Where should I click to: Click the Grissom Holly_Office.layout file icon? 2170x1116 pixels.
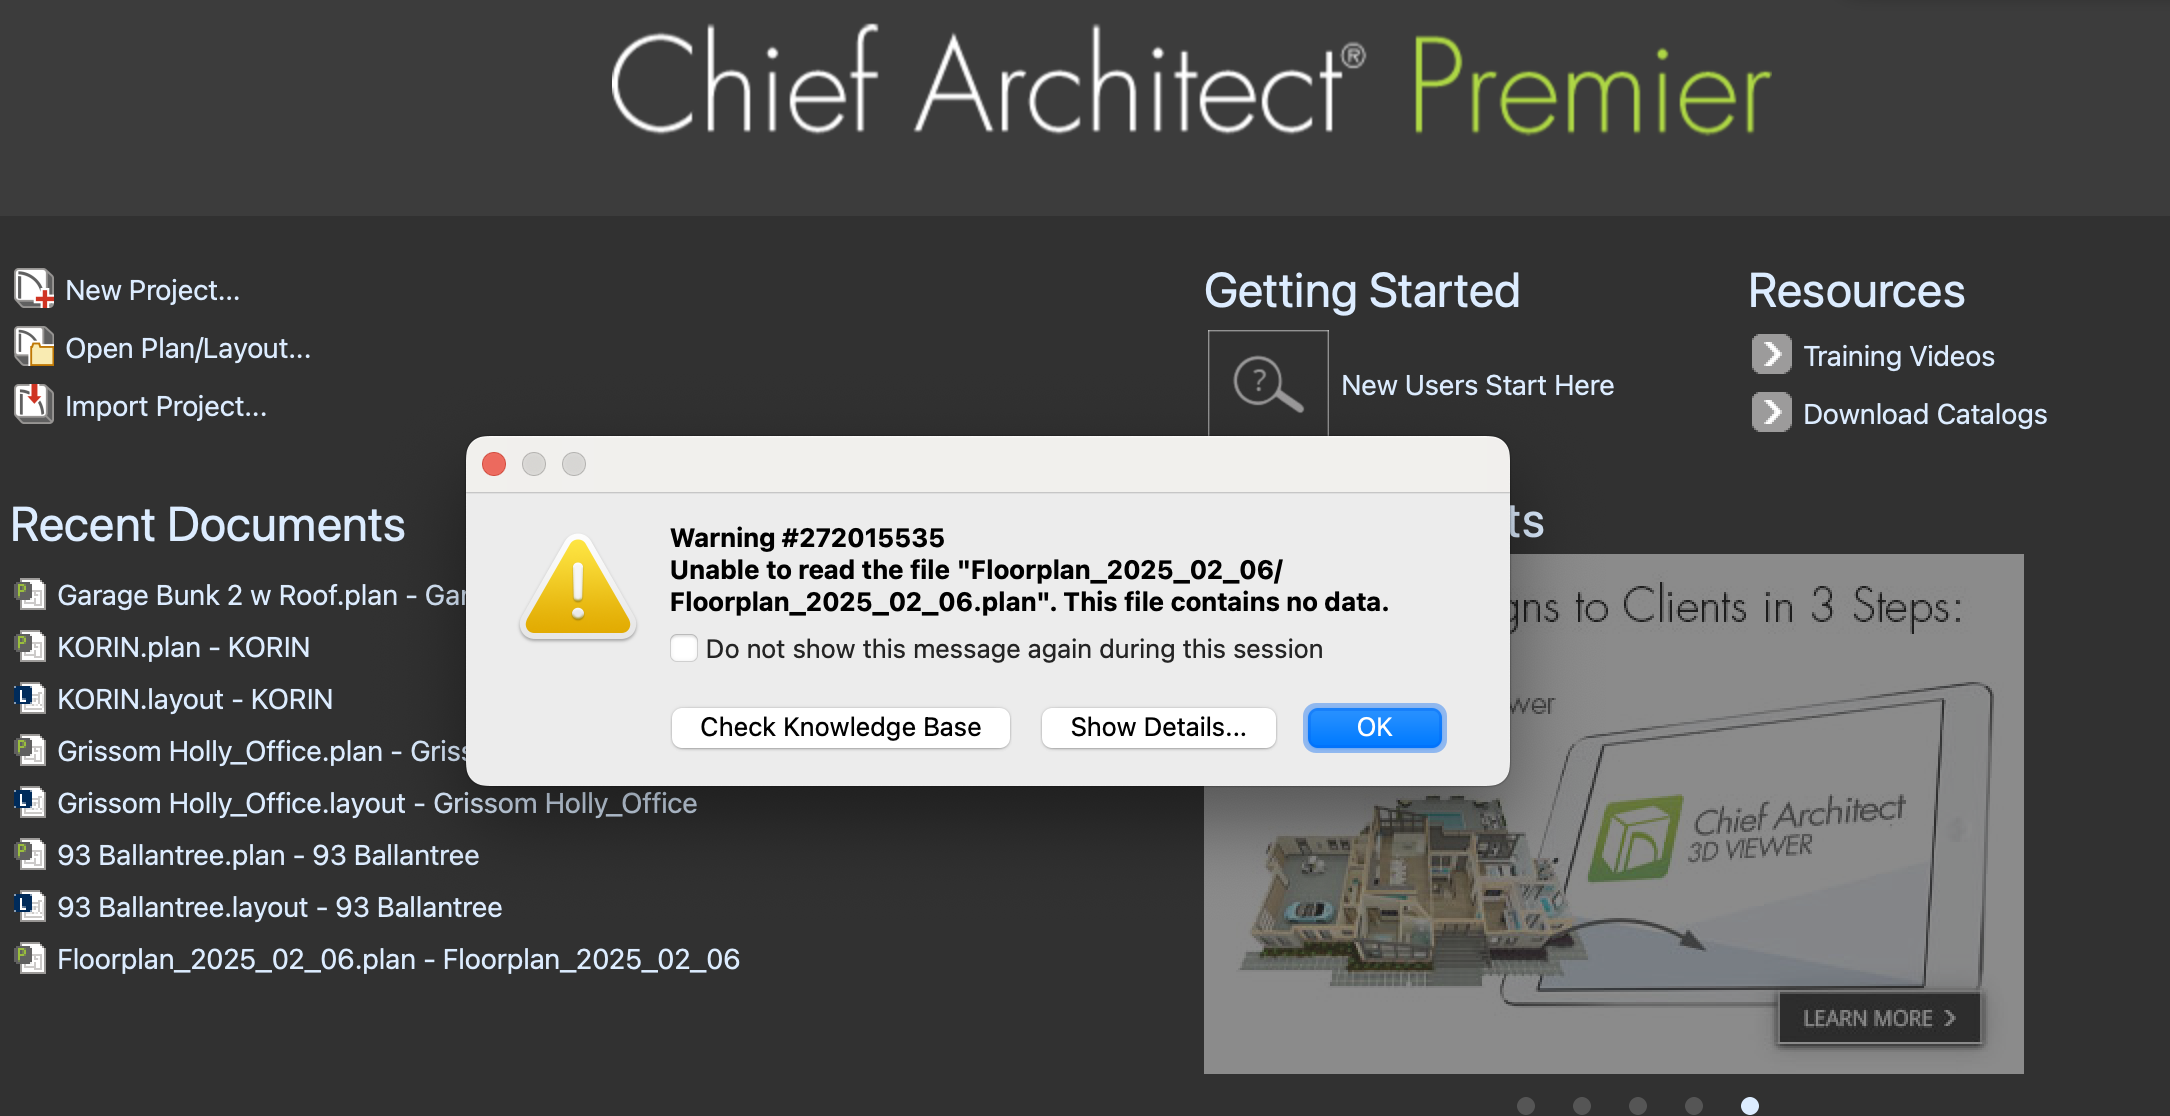coord(30,802)
